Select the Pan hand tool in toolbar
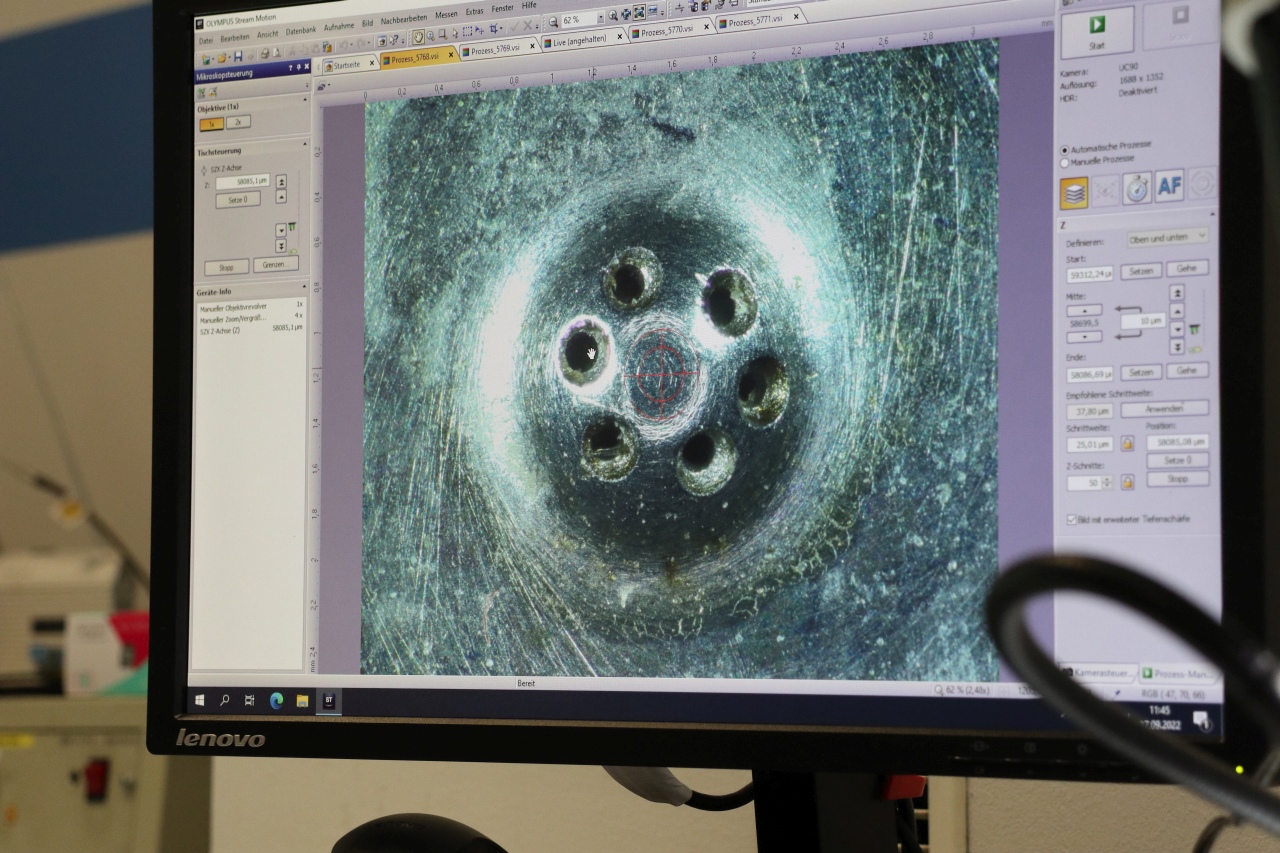Viewport: 1280px width, 853px height. click(418, 37)
